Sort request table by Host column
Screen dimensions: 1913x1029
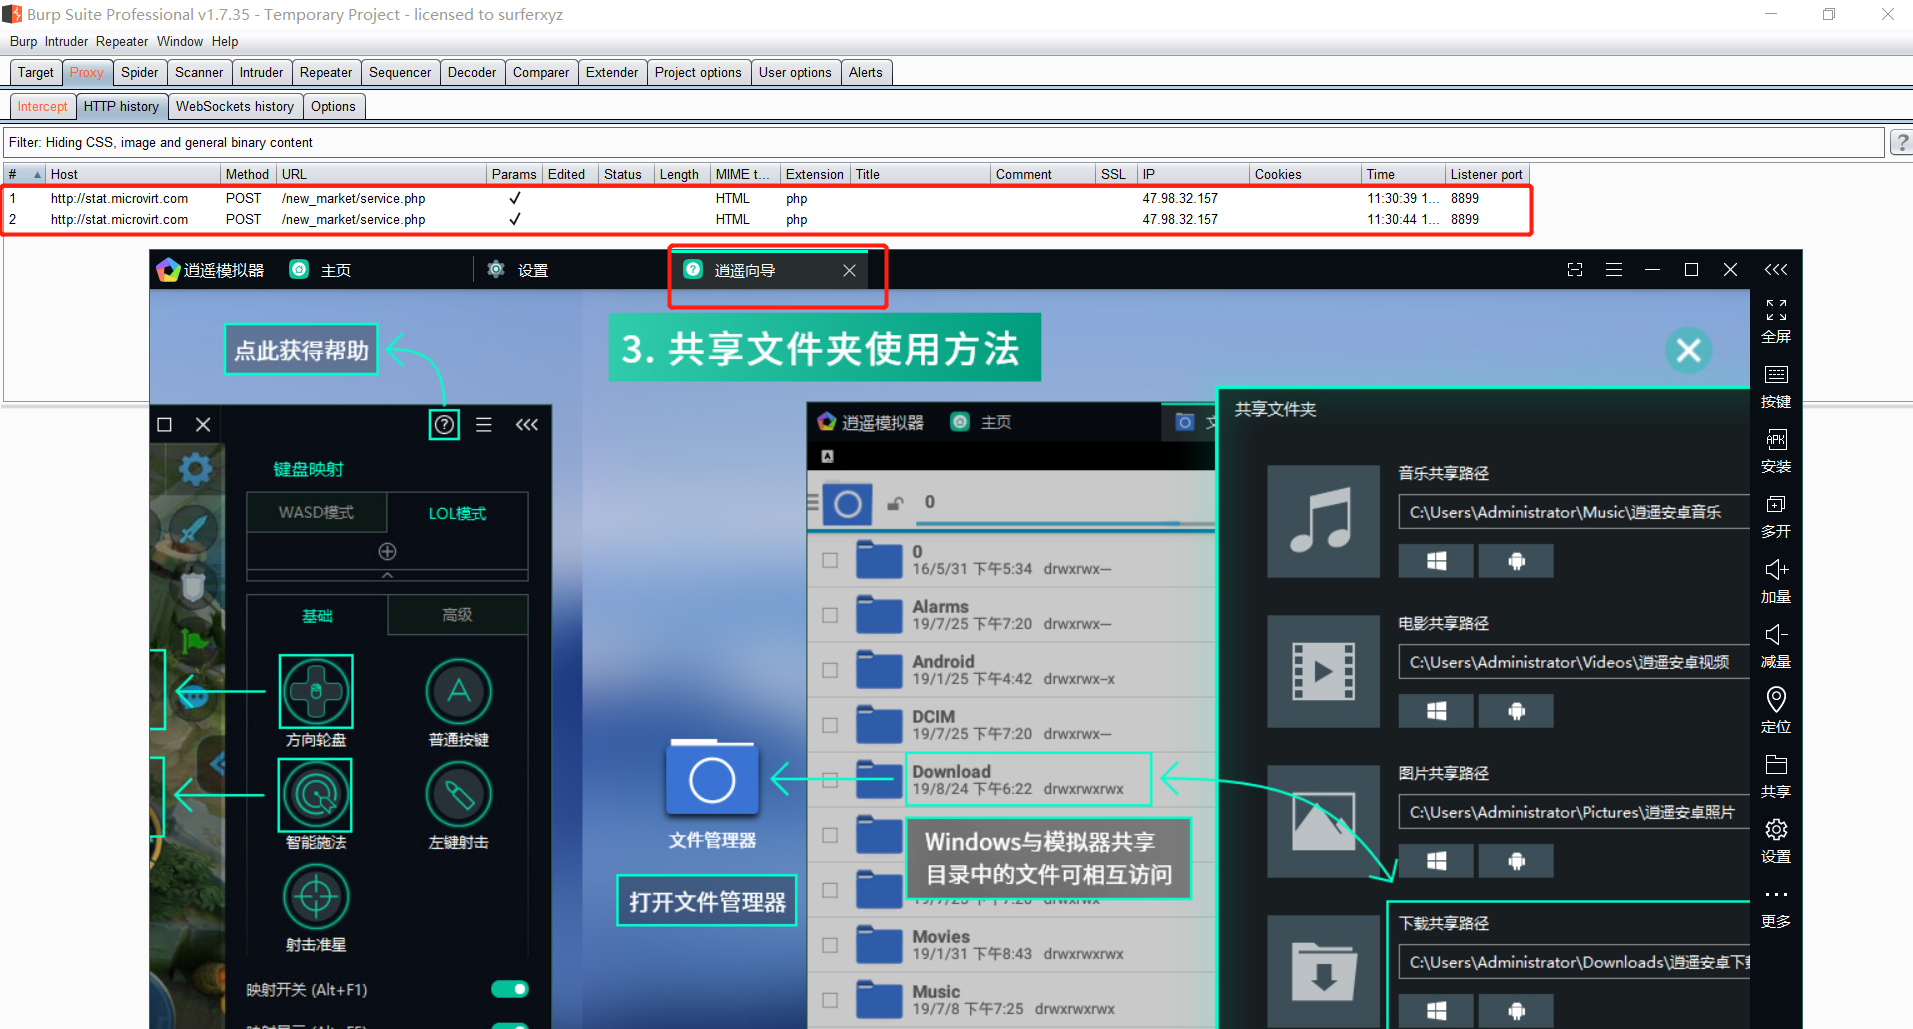130,175
